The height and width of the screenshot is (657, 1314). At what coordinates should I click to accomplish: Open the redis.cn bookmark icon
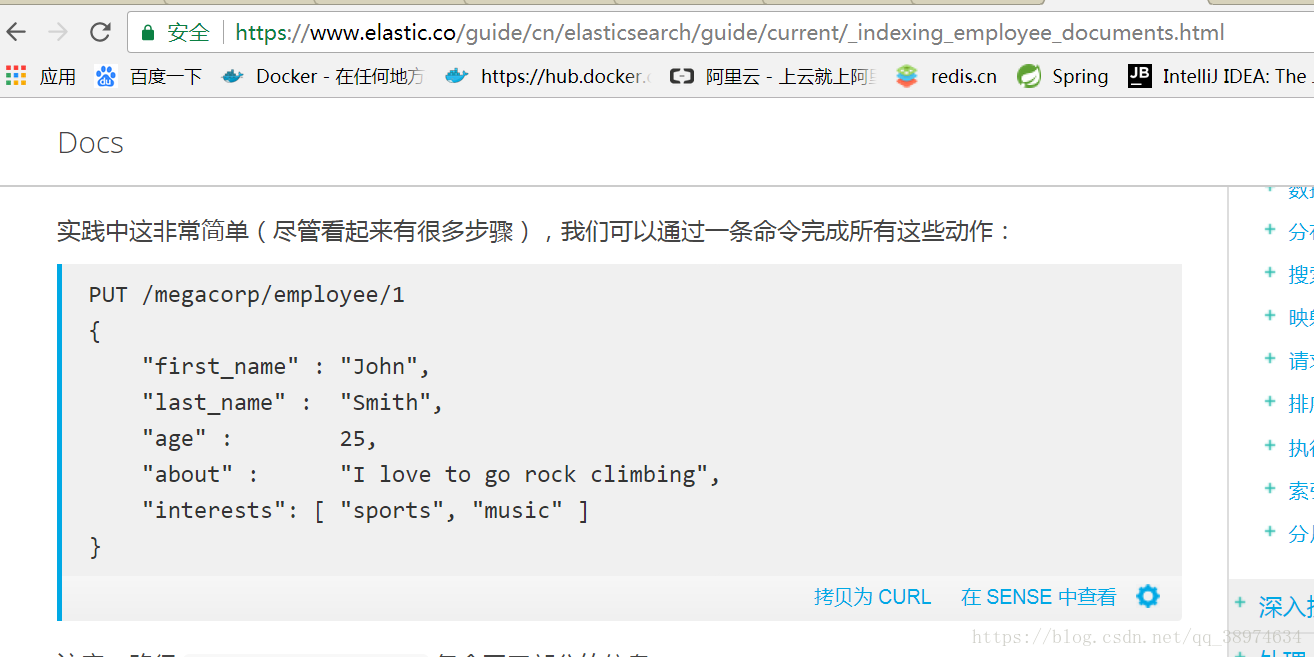coord(907,76)
